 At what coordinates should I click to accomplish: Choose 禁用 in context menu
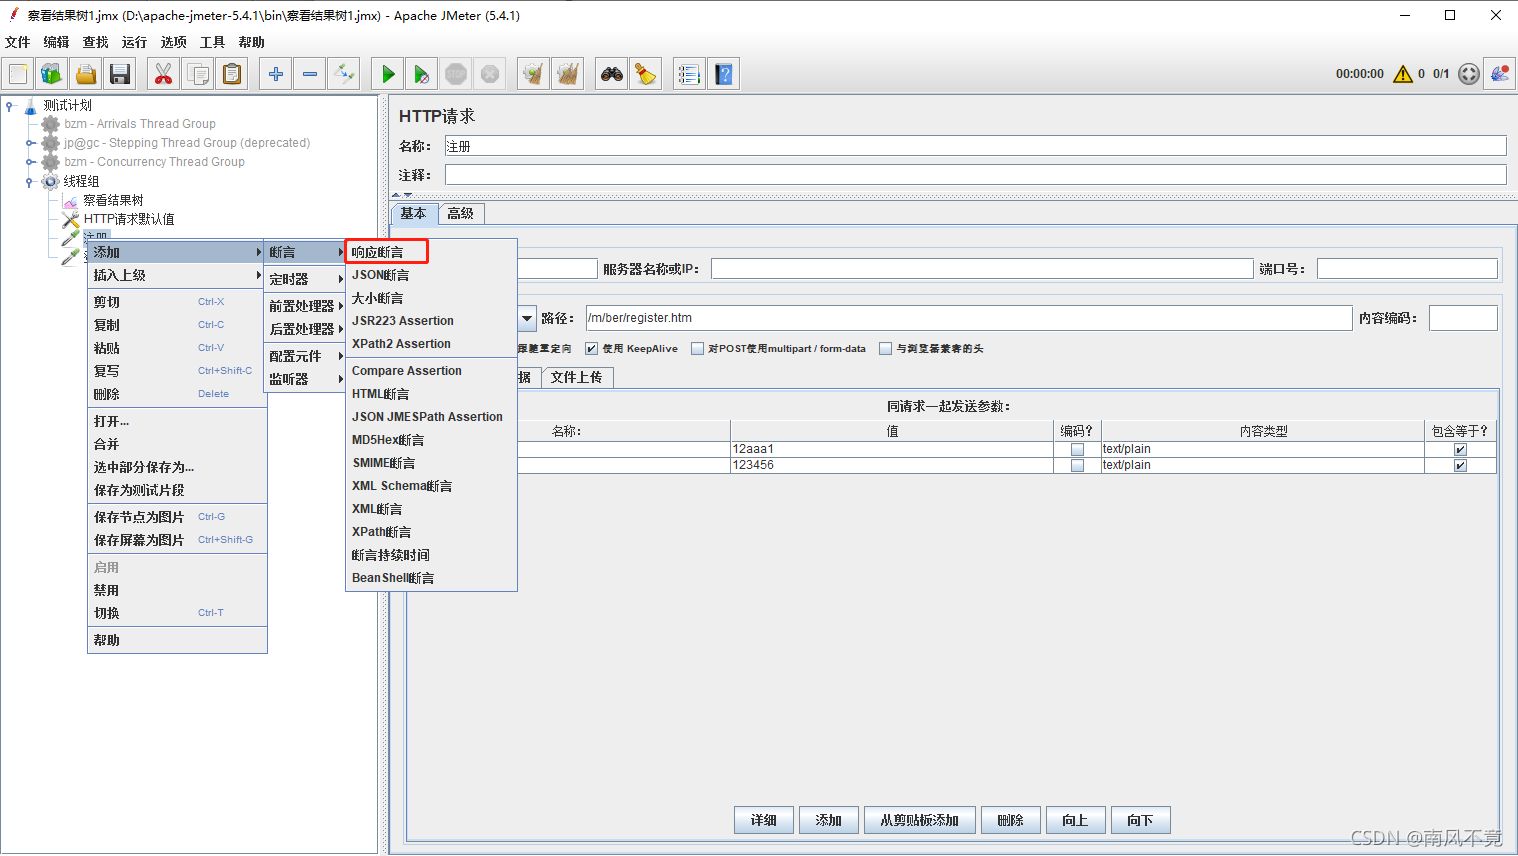point(177,590)
